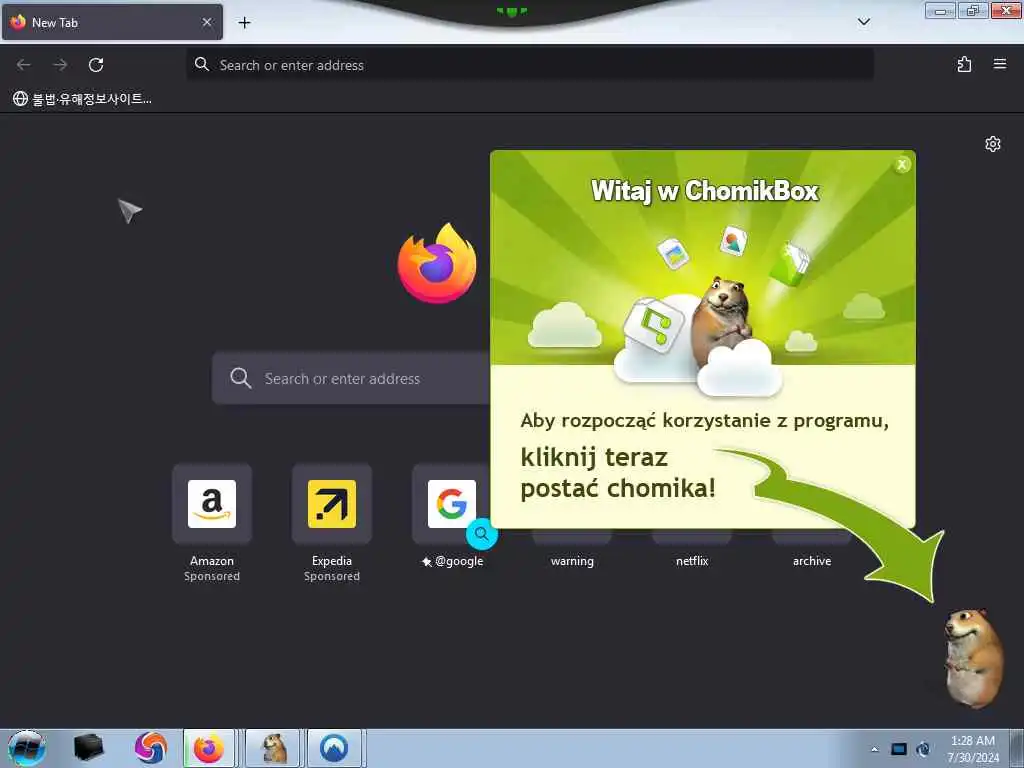Click the green connection indicator at top
The width and height of the screenshot is (1024, 768).
511,11
